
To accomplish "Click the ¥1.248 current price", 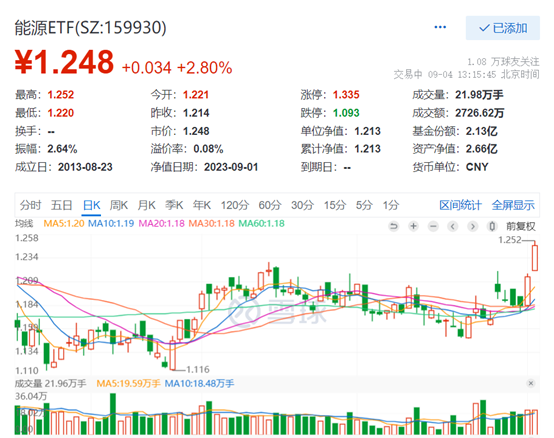I will coord(64,62).
